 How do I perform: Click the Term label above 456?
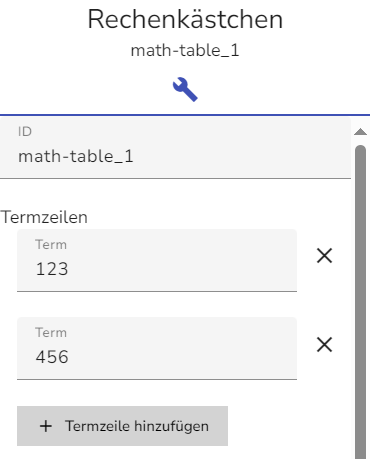pyautogui.click(x=51, y=333)
